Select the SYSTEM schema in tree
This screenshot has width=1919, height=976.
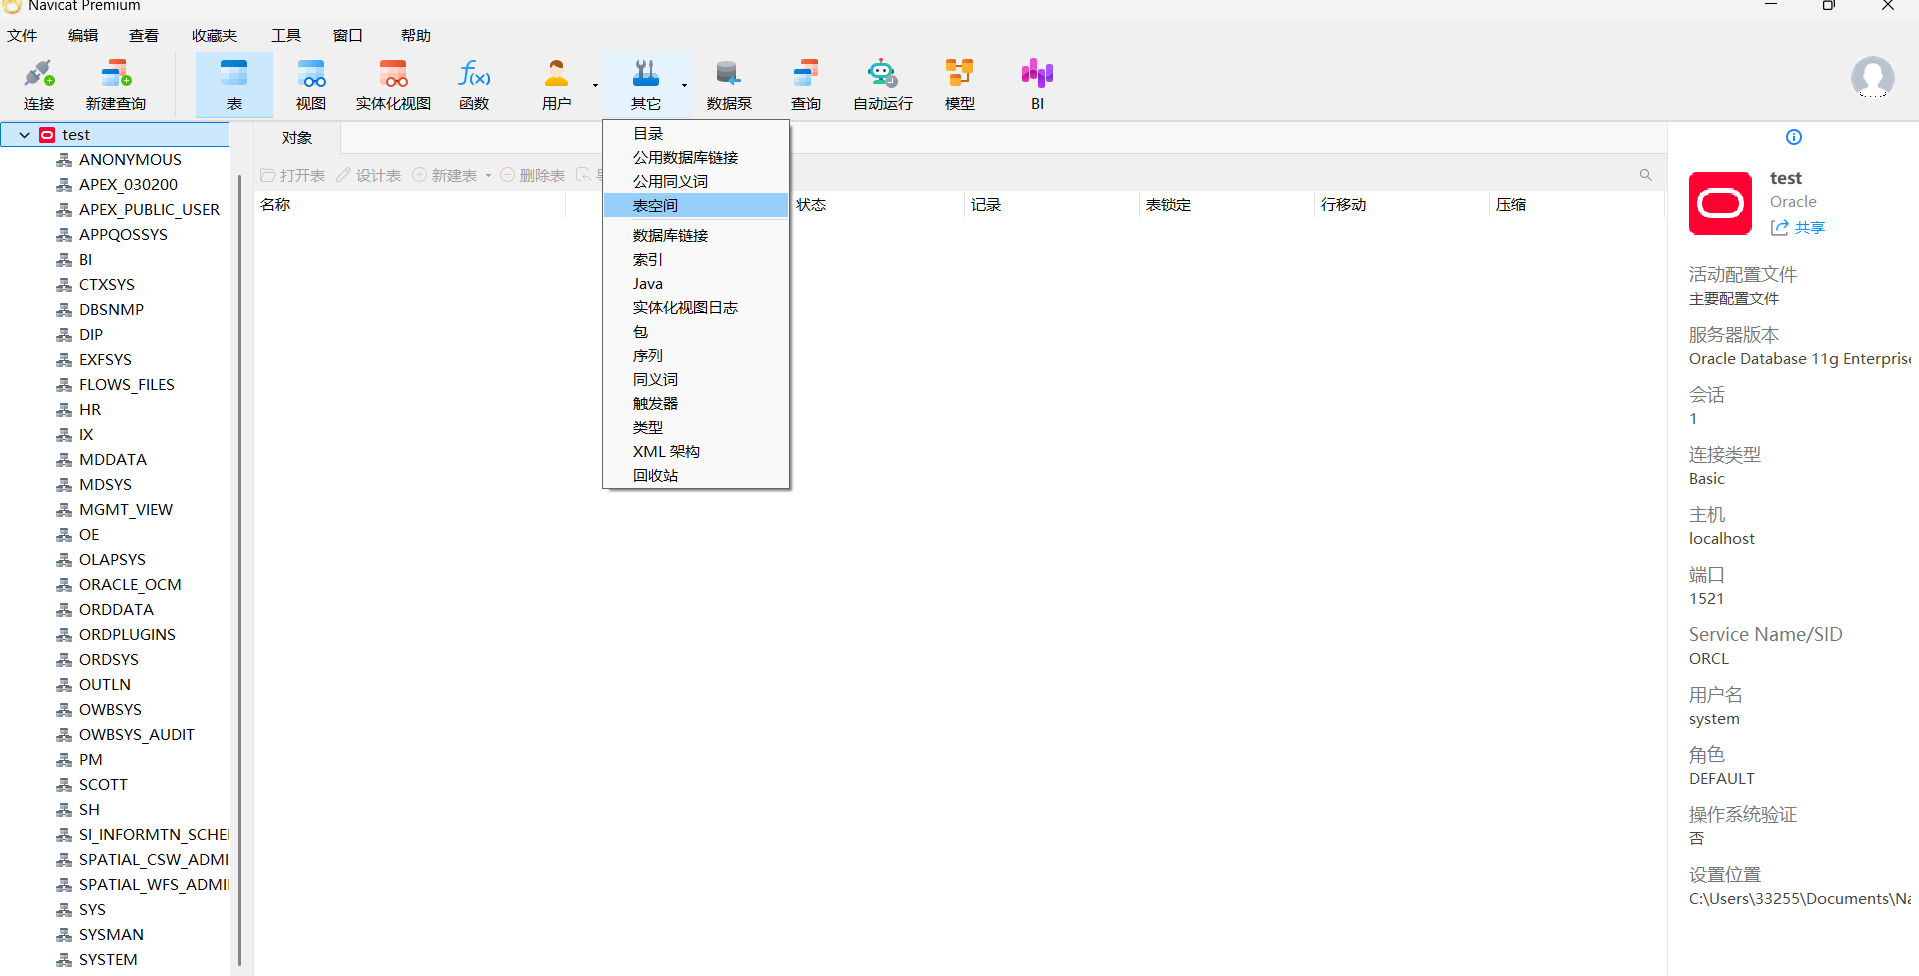(x=108, y=960)
